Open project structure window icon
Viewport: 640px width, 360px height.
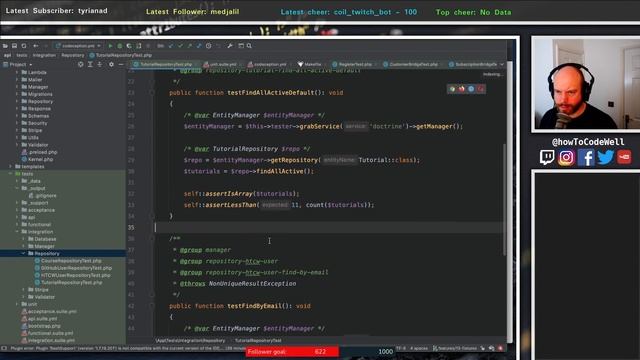241,46
